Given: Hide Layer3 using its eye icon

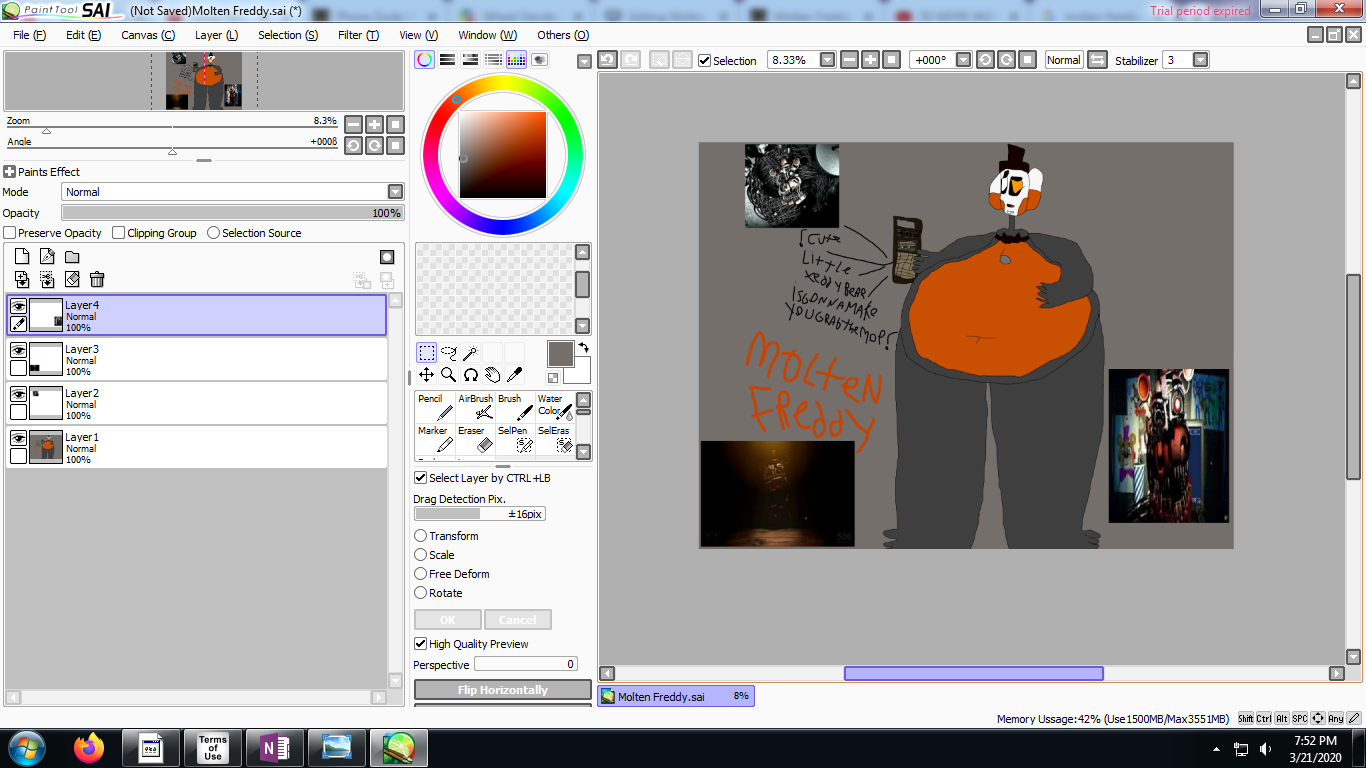Looking at the screenshot, I should click(x=18, y=351).
